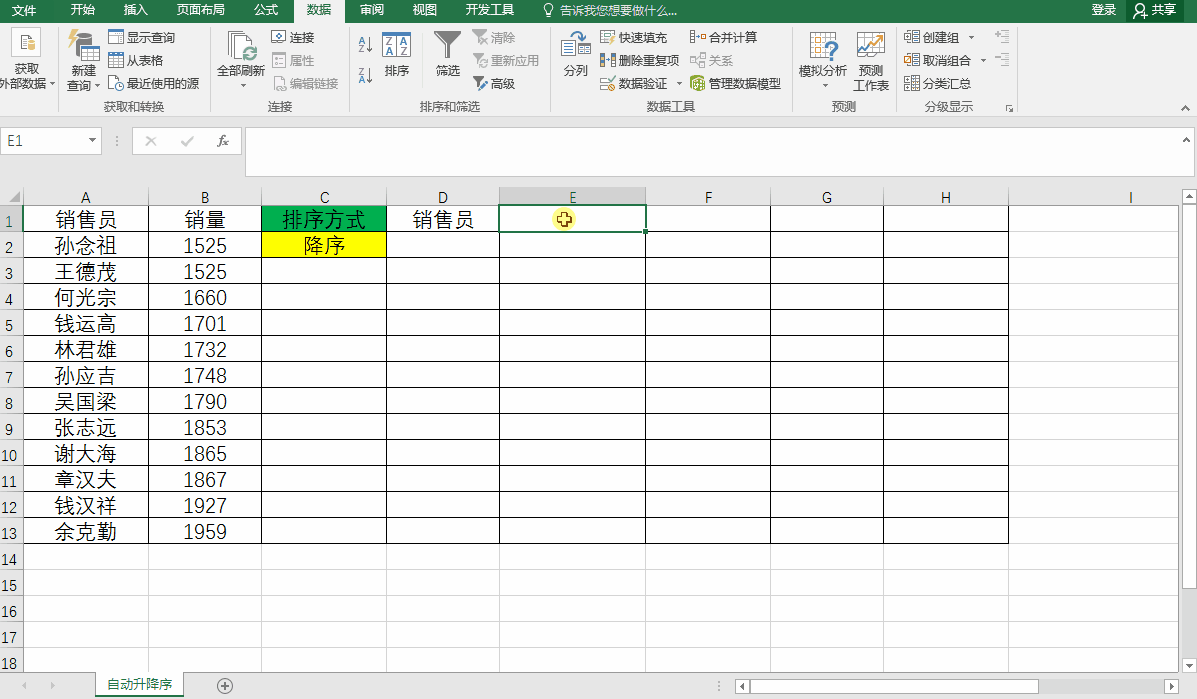The image size is (1197, 699).
Task: Select the 自动升降序 sheet tab
Action: click(140, 685)
